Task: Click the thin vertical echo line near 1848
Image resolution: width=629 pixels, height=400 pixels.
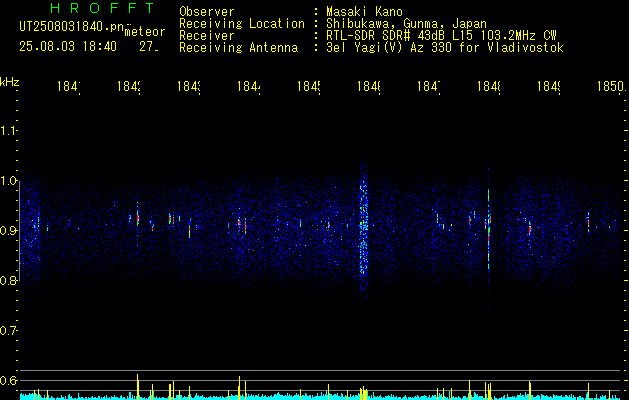Action: pos(489,235)
